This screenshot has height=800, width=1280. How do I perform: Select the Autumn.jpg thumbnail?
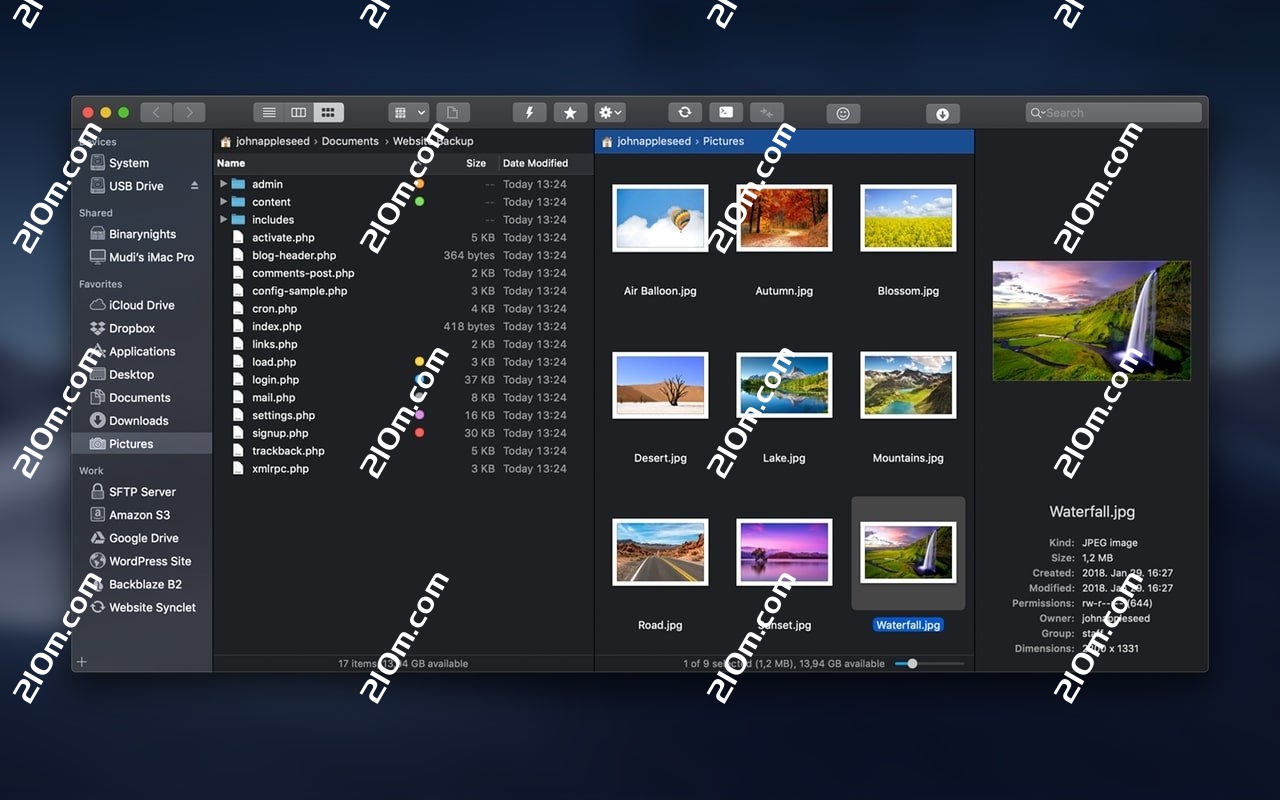[784, 218]
